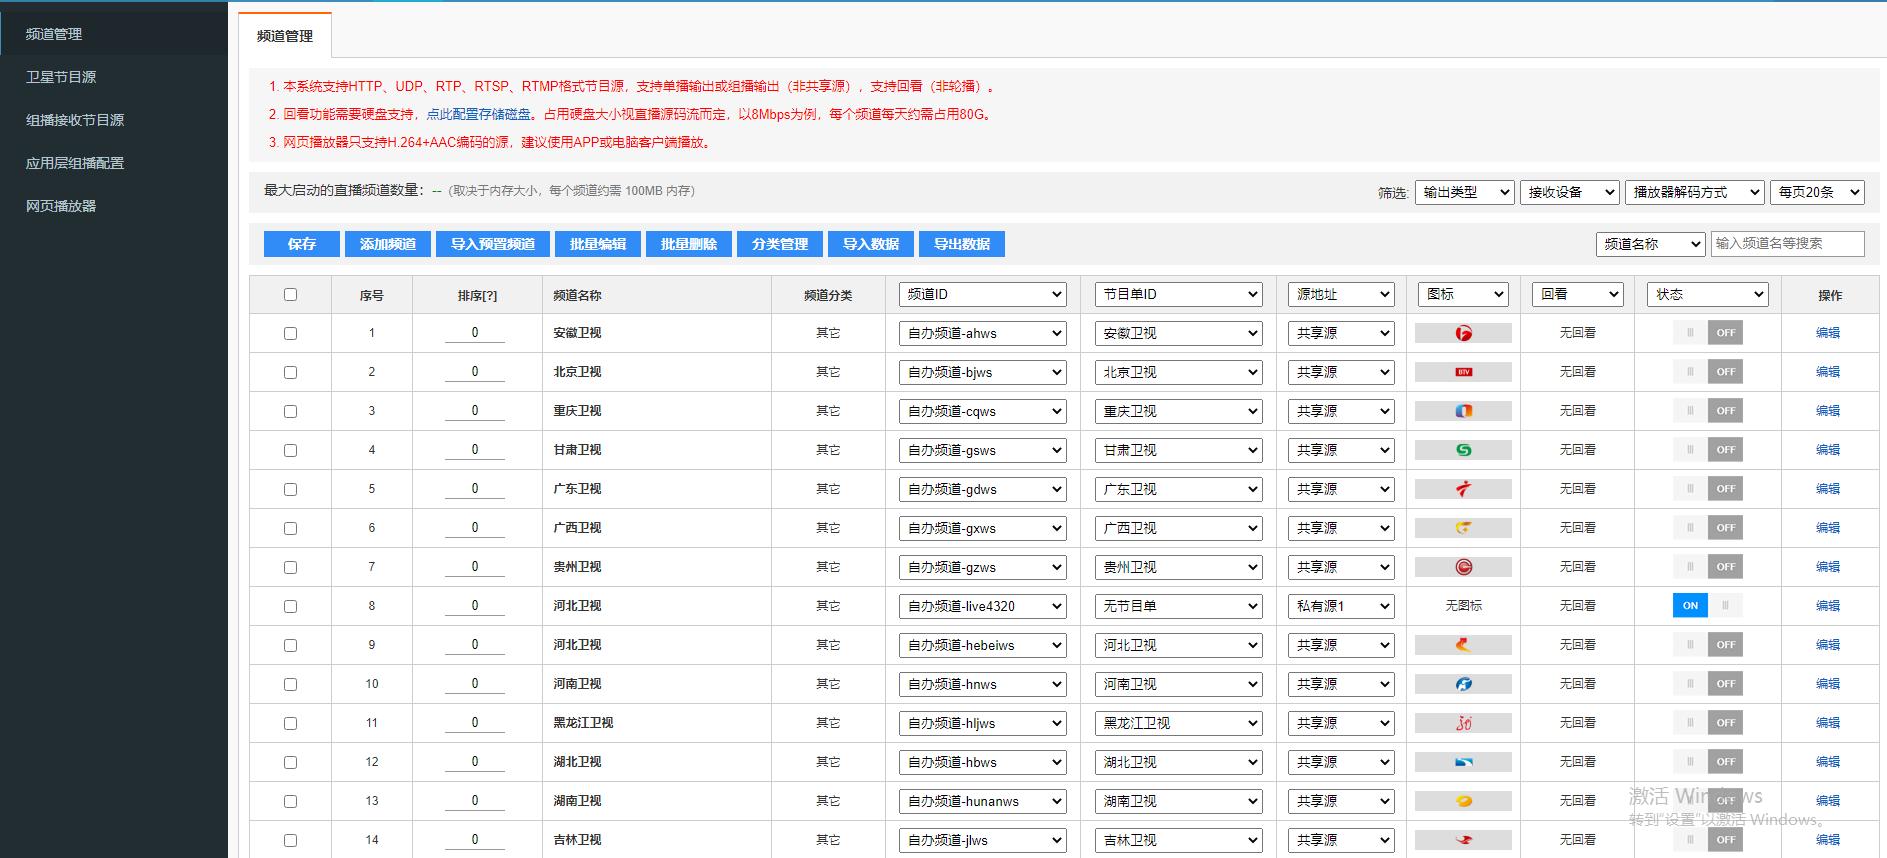Click the 无图标 text in live4320 row

coord(1463,606)
